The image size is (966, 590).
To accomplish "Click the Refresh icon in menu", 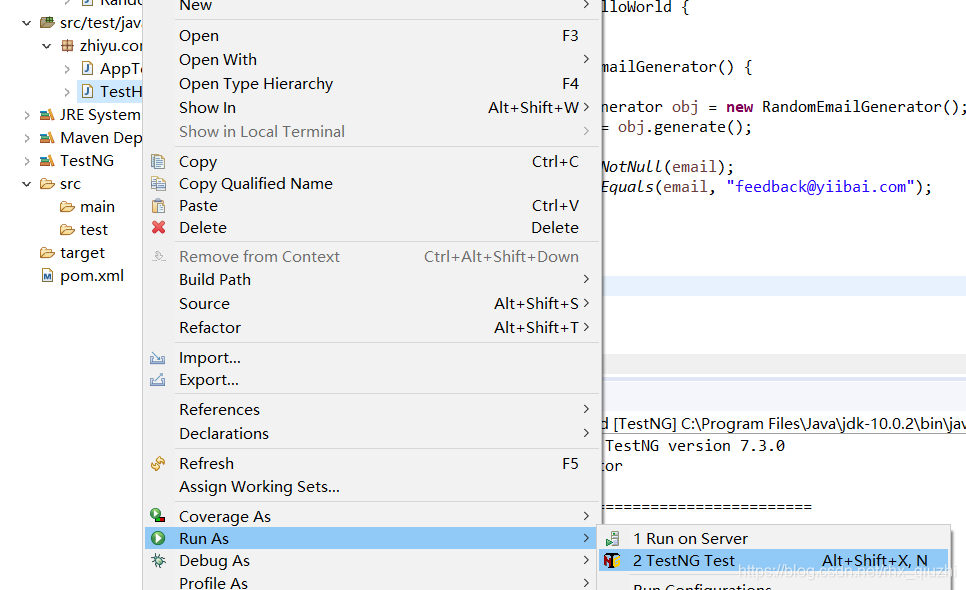I will 158,464.
